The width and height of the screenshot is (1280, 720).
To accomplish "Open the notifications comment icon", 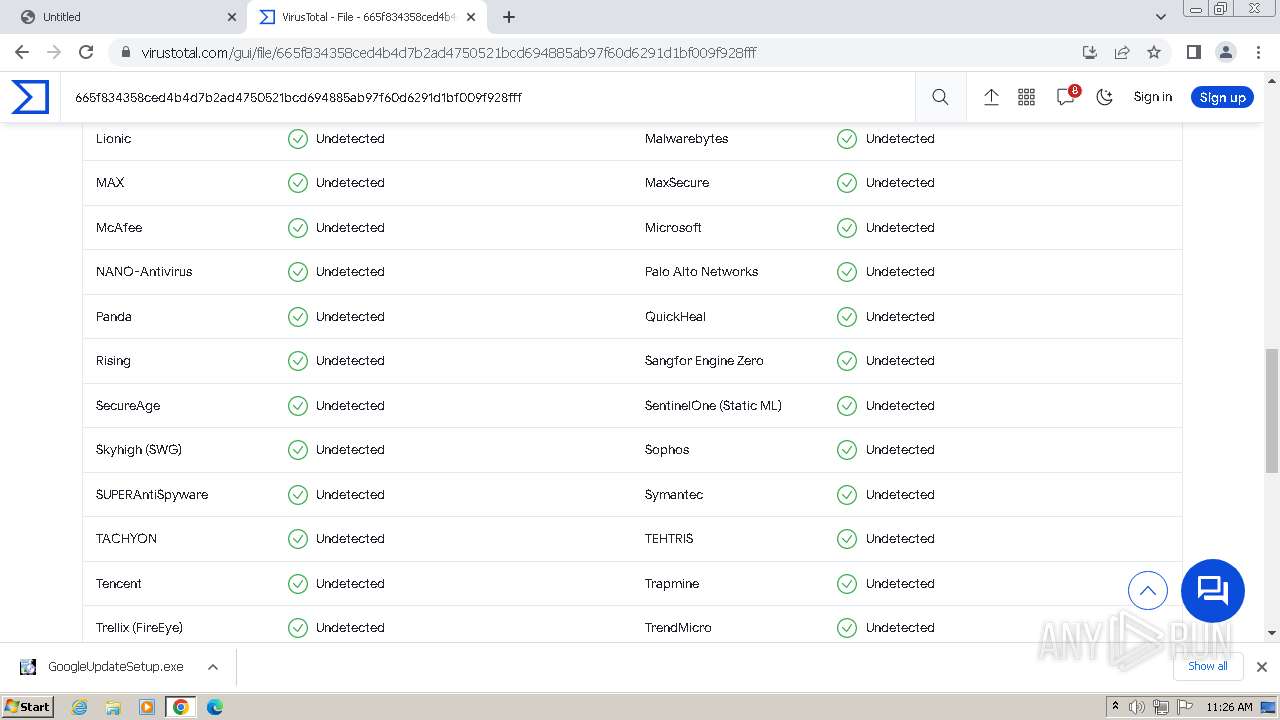I will pos(1065,97).
